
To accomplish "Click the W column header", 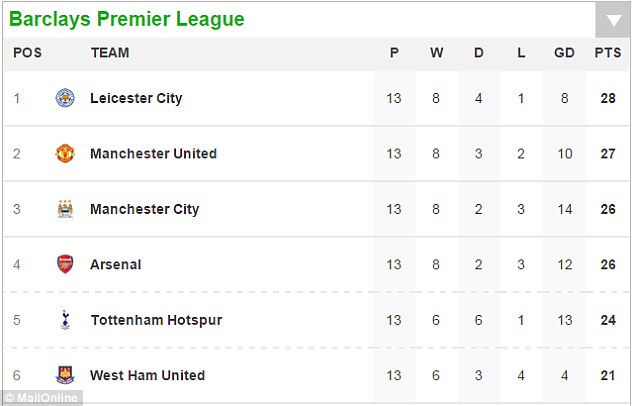I will [436, 53].
